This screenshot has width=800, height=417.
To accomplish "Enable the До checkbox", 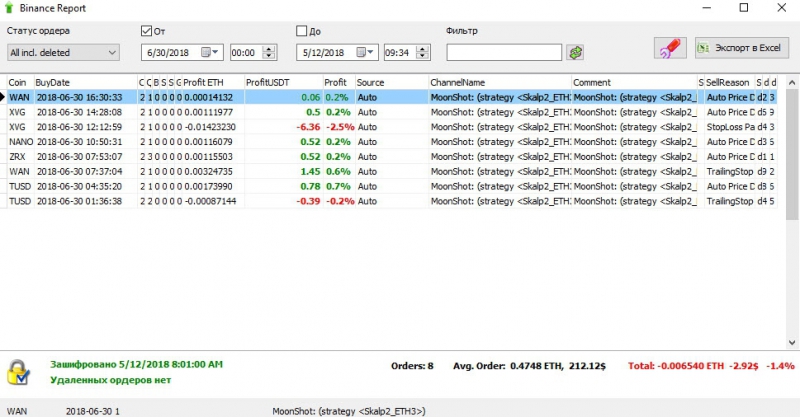I will click(x=302, y=31).
